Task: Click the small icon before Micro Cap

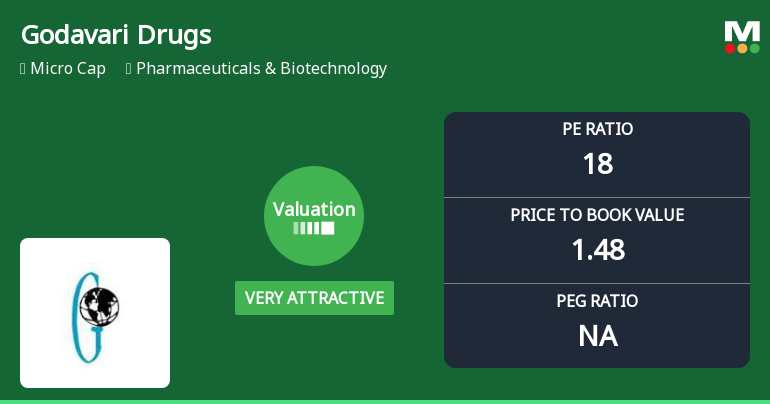Action: tap(23, 69)
